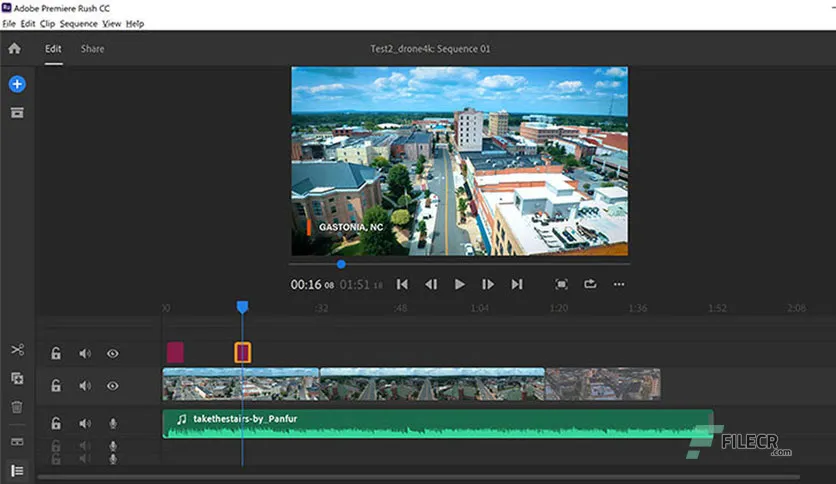The height and width of the screenshot is (484, 836).
Task: Lock the takethestairs audio track
Action: coord(57,424)
